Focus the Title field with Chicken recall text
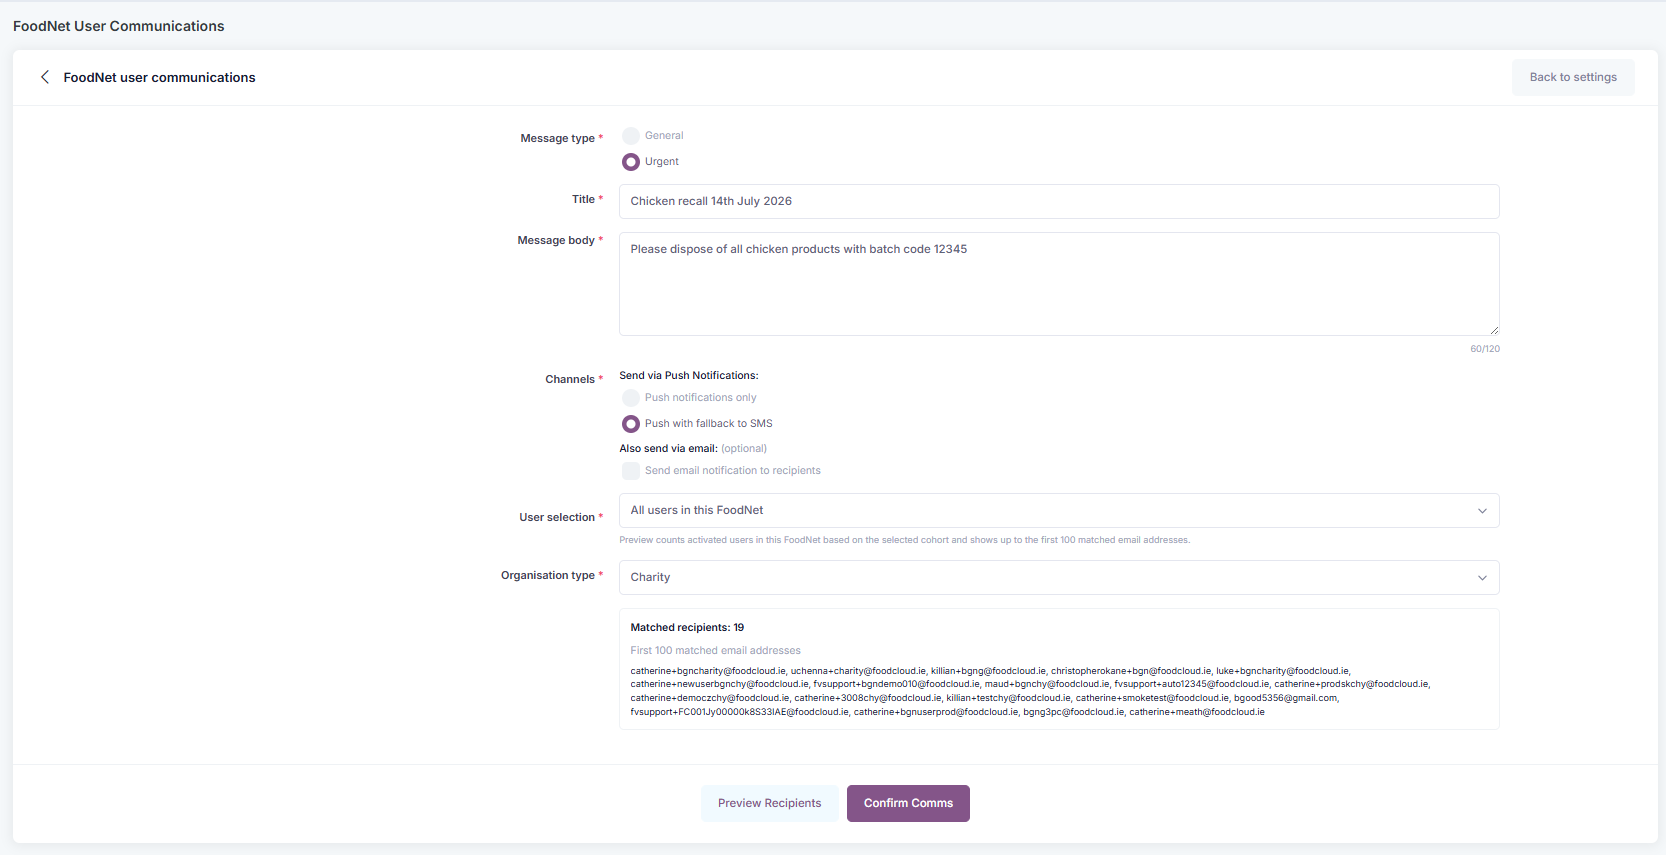Screen dimensions: 1666x855 point(1059,201)
